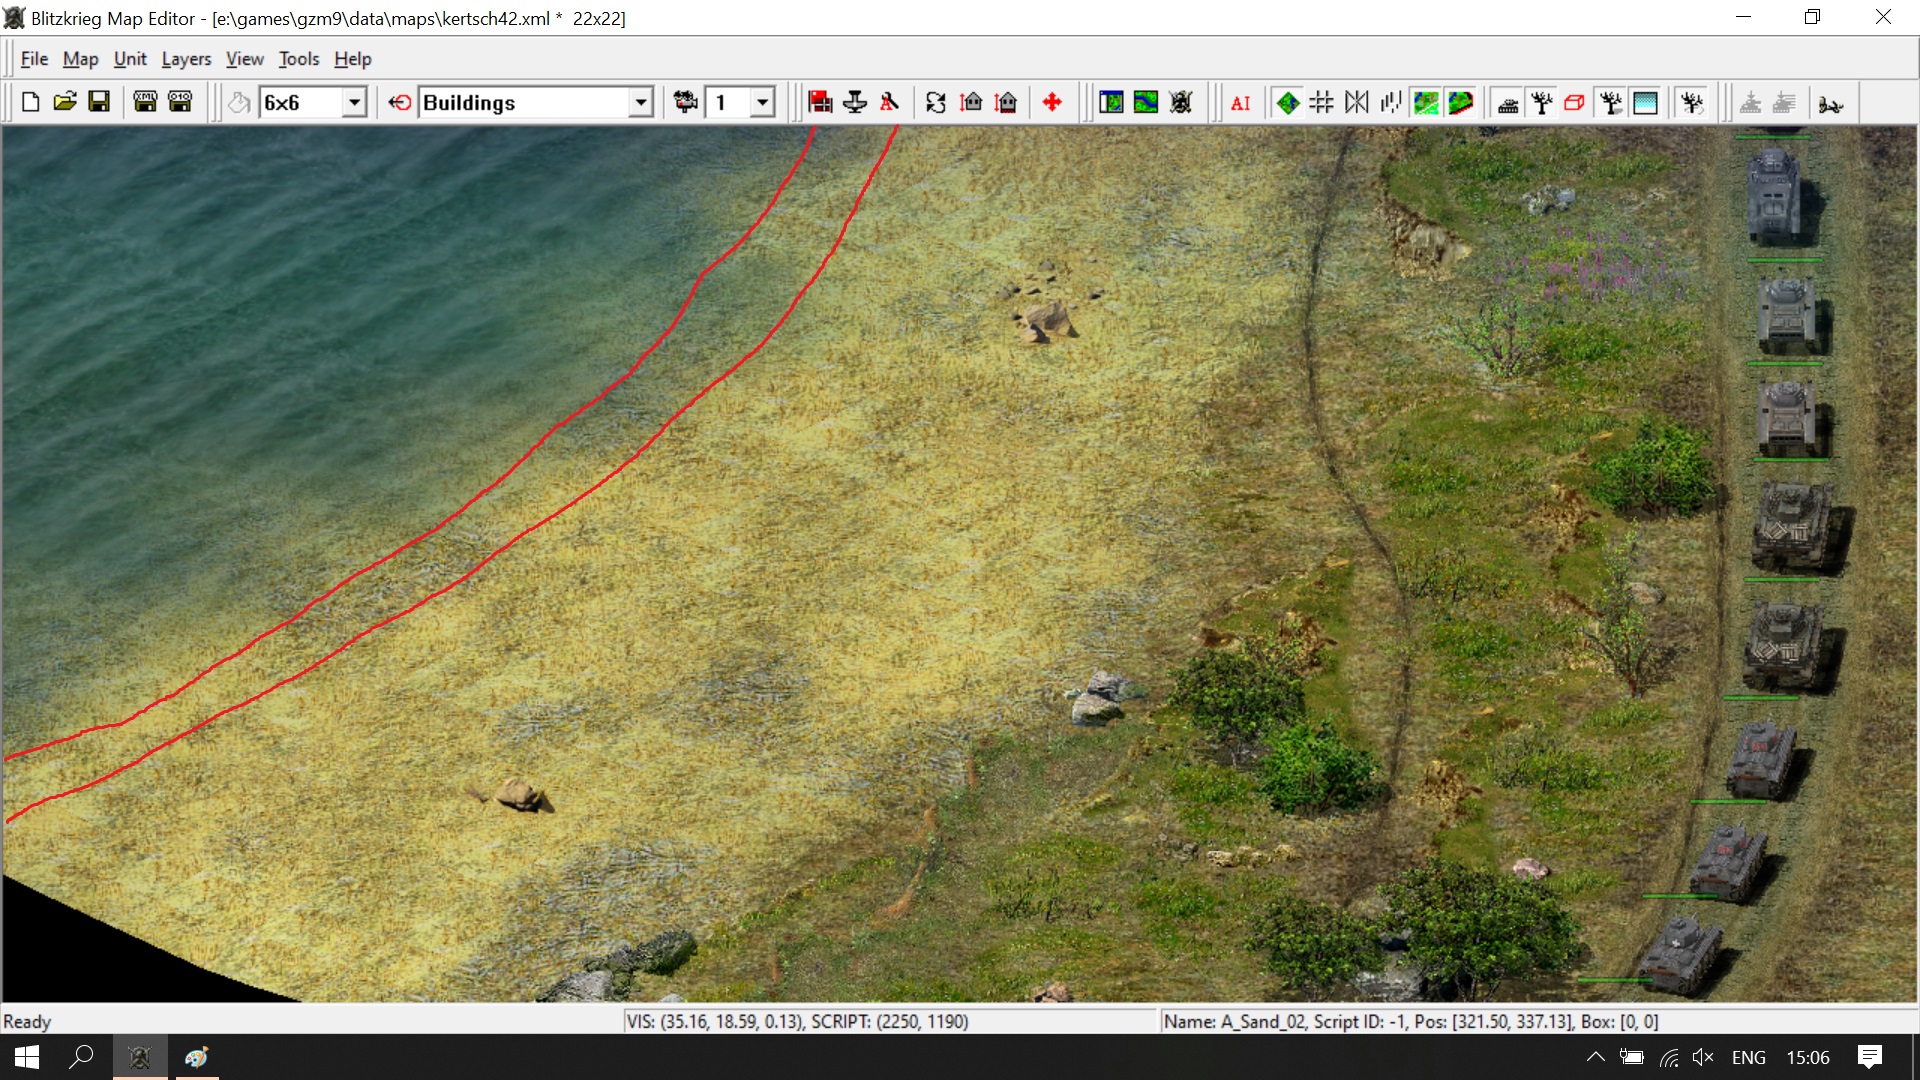
Task: Open the Buildings category dropdown
Action: click(641, 102)
